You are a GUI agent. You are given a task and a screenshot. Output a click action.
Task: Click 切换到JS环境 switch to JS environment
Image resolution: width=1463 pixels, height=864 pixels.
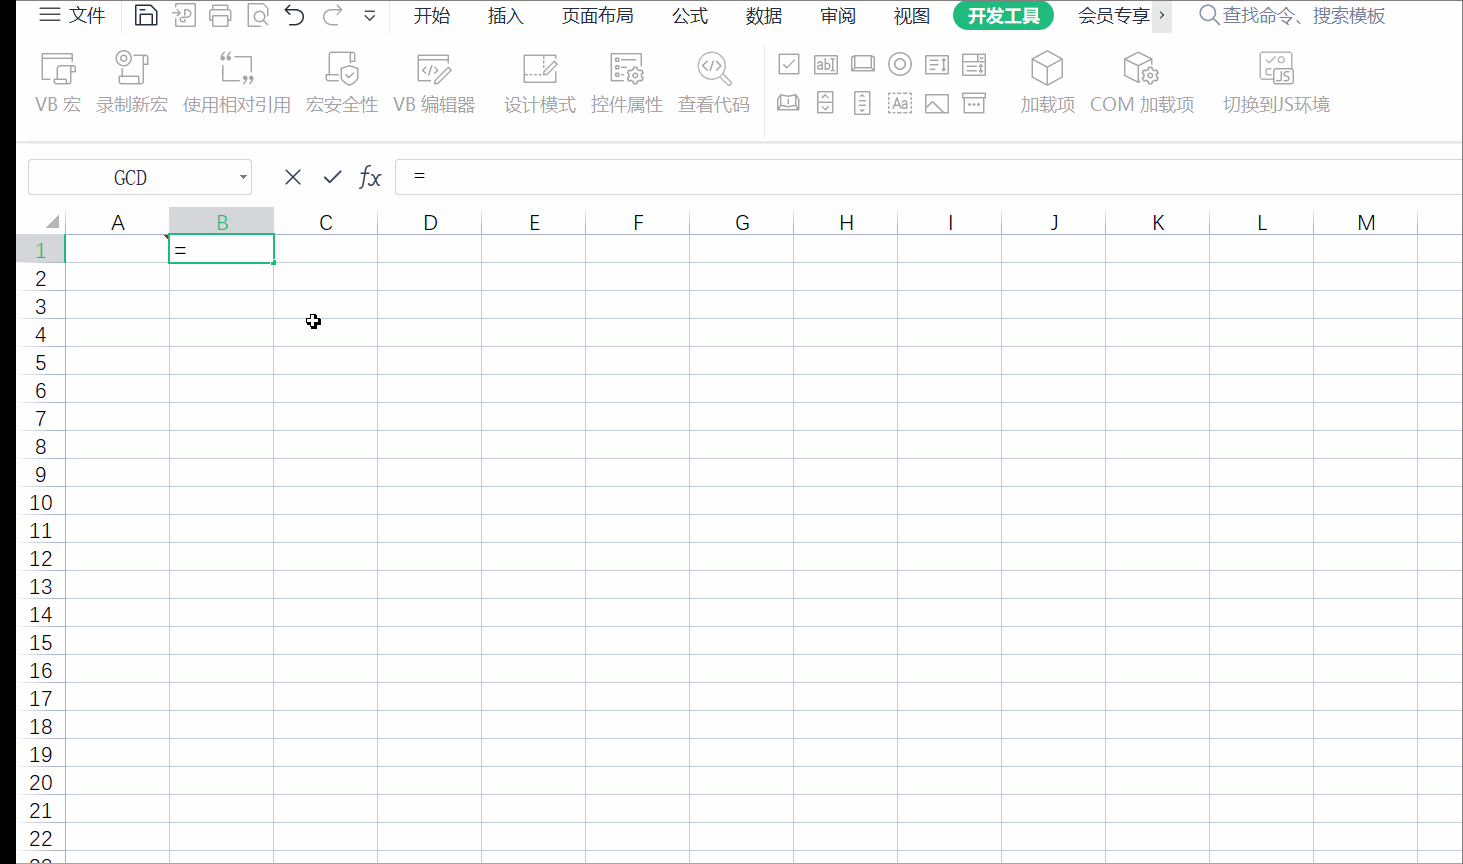tap(1277, 83)
